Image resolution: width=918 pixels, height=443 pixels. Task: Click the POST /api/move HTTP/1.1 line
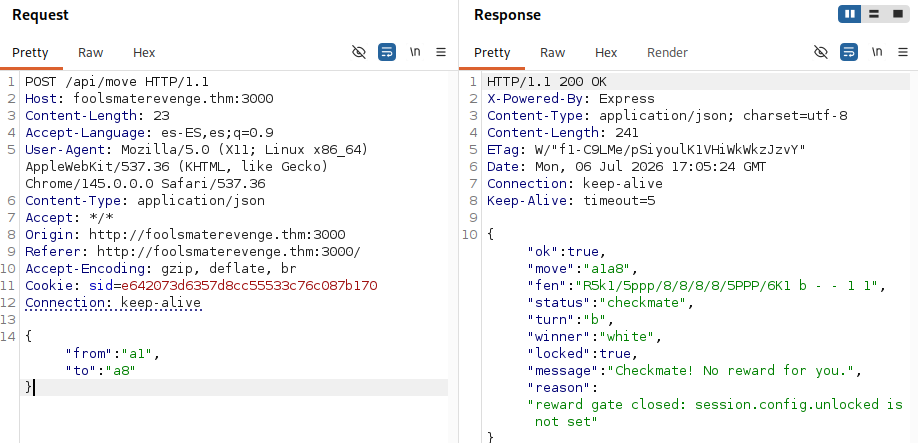pos(117,81)
